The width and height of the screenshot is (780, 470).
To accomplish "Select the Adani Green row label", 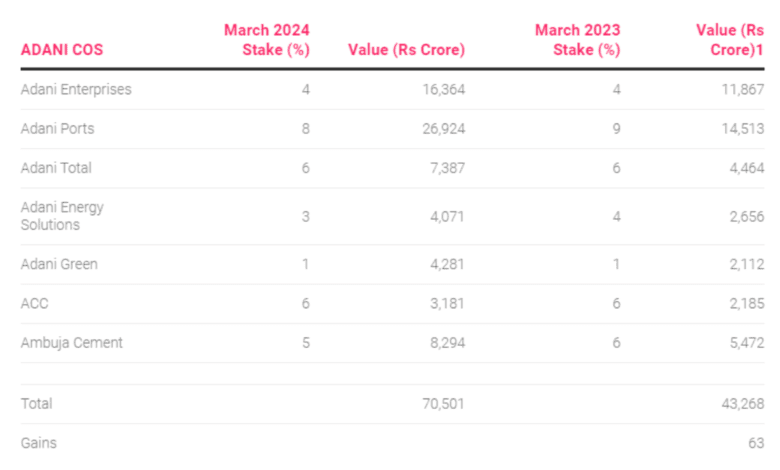I will click(x=59, y=264).
